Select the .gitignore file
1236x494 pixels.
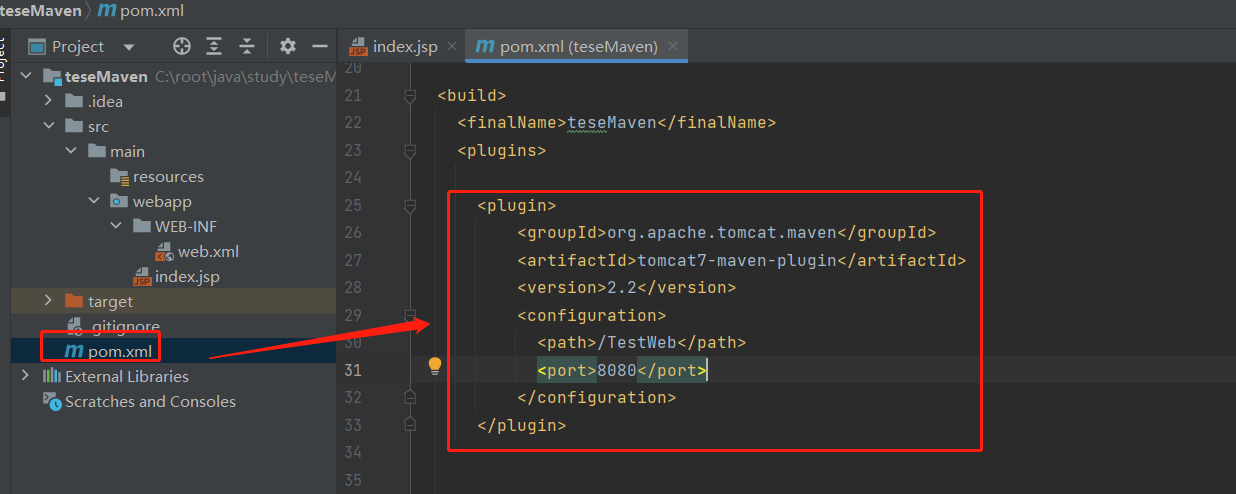click(124, 326)
